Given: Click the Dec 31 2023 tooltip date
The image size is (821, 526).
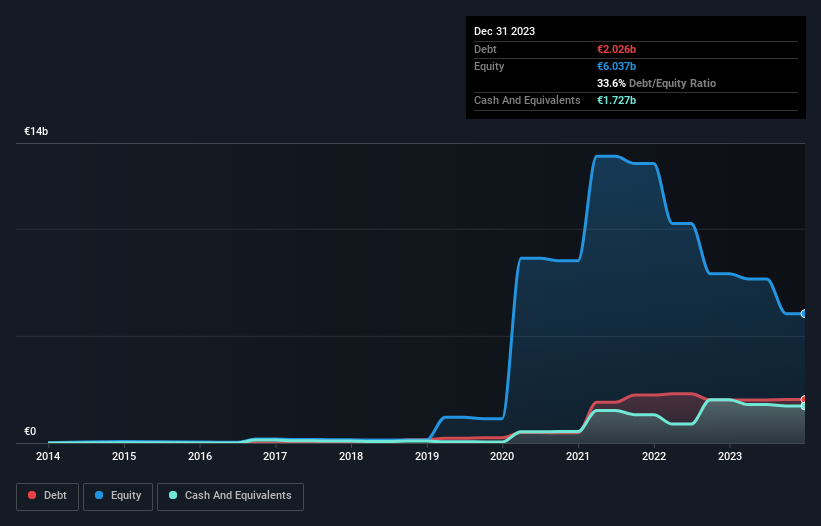Looking at the screenshot, I should click(504, 31).
